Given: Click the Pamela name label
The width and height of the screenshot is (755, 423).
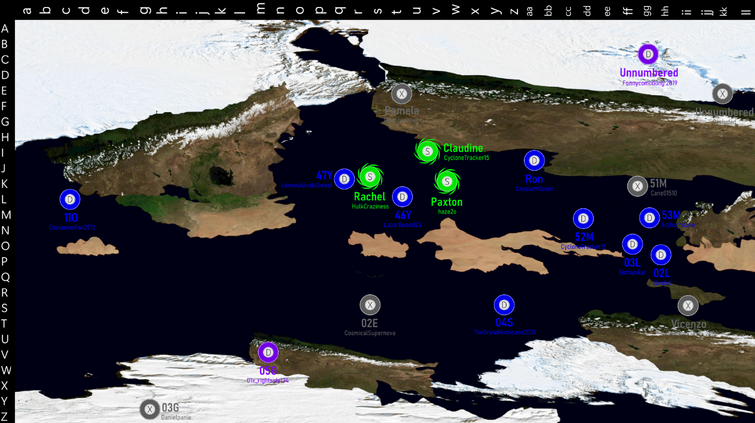Looking at the screenshot, I should click(x=402, y=111).
